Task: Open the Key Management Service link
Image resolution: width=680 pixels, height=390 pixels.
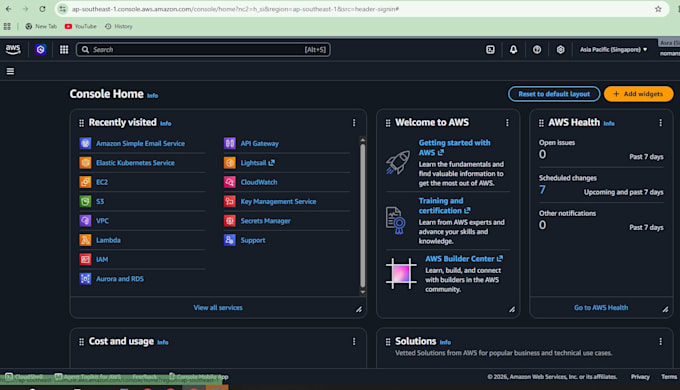Action: click(x=278, y=201)
